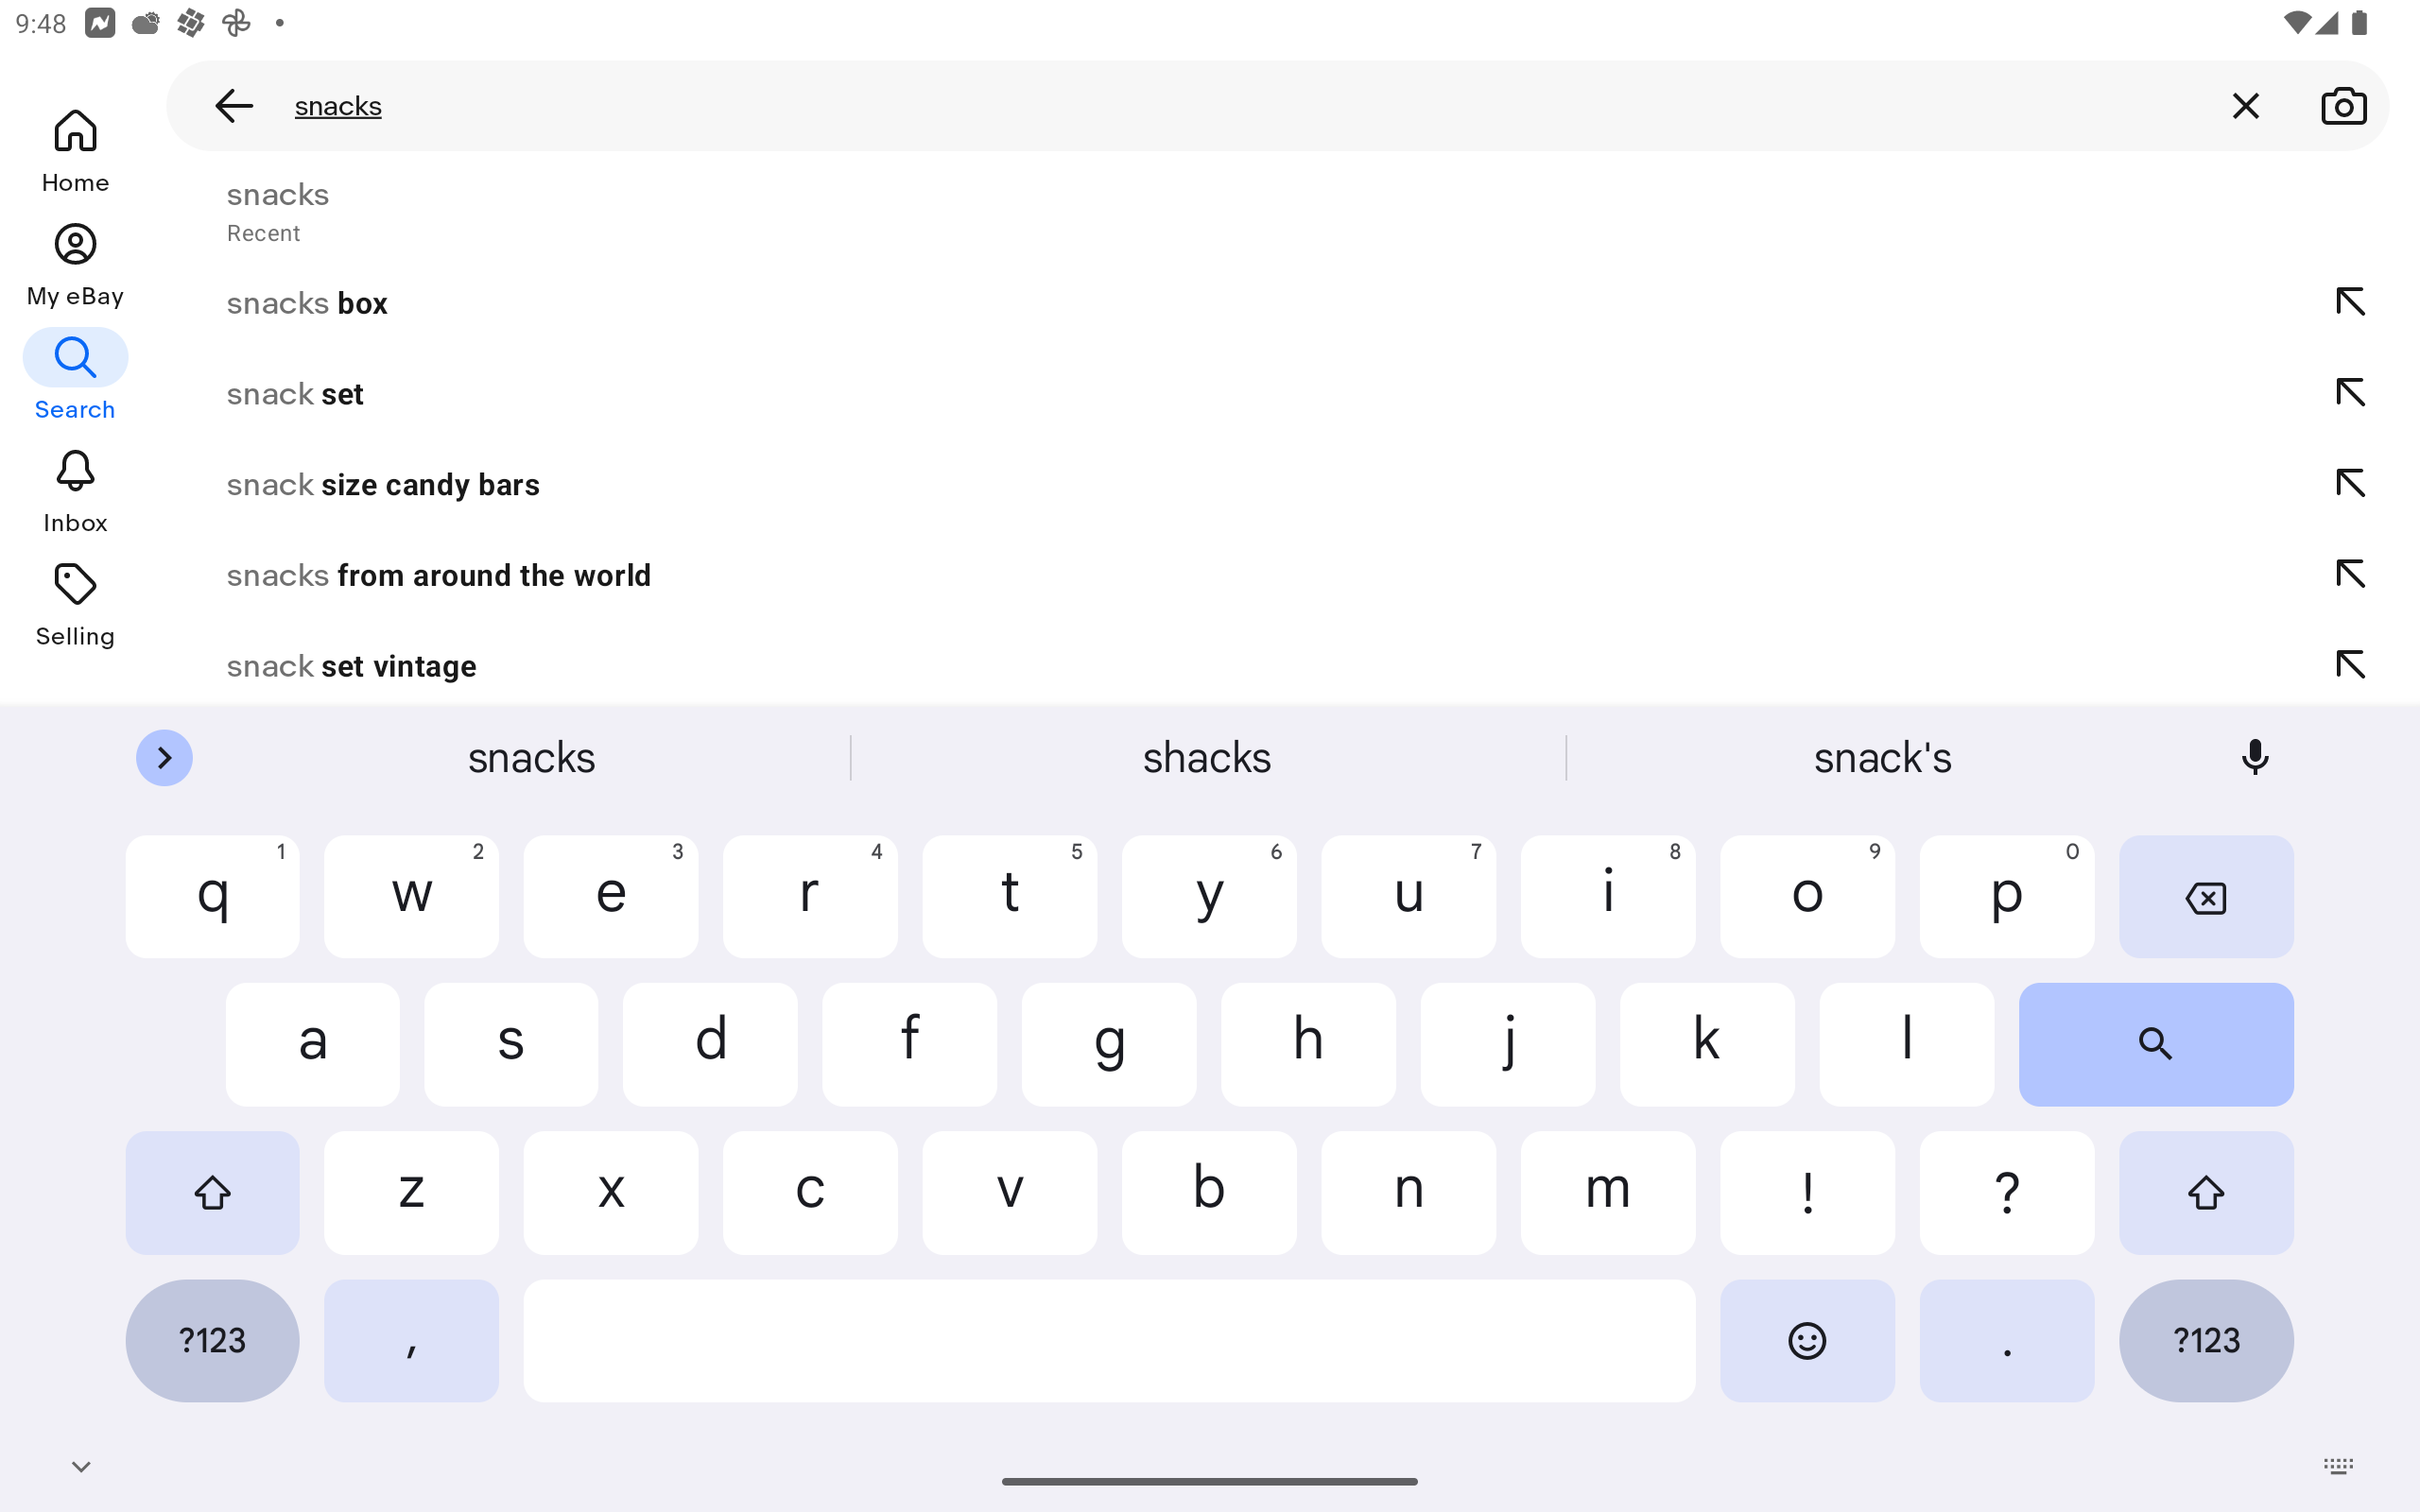Open My eBay section

[x=75, y=264]
